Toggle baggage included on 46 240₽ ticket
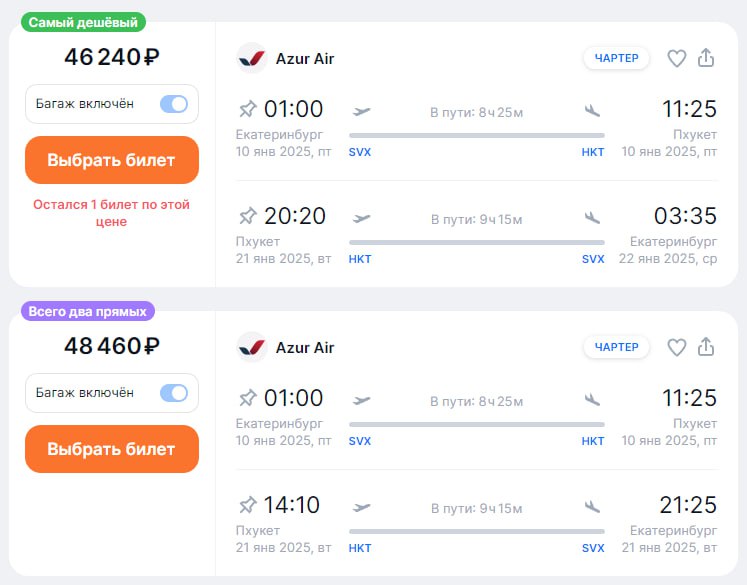 click(173, 104)
